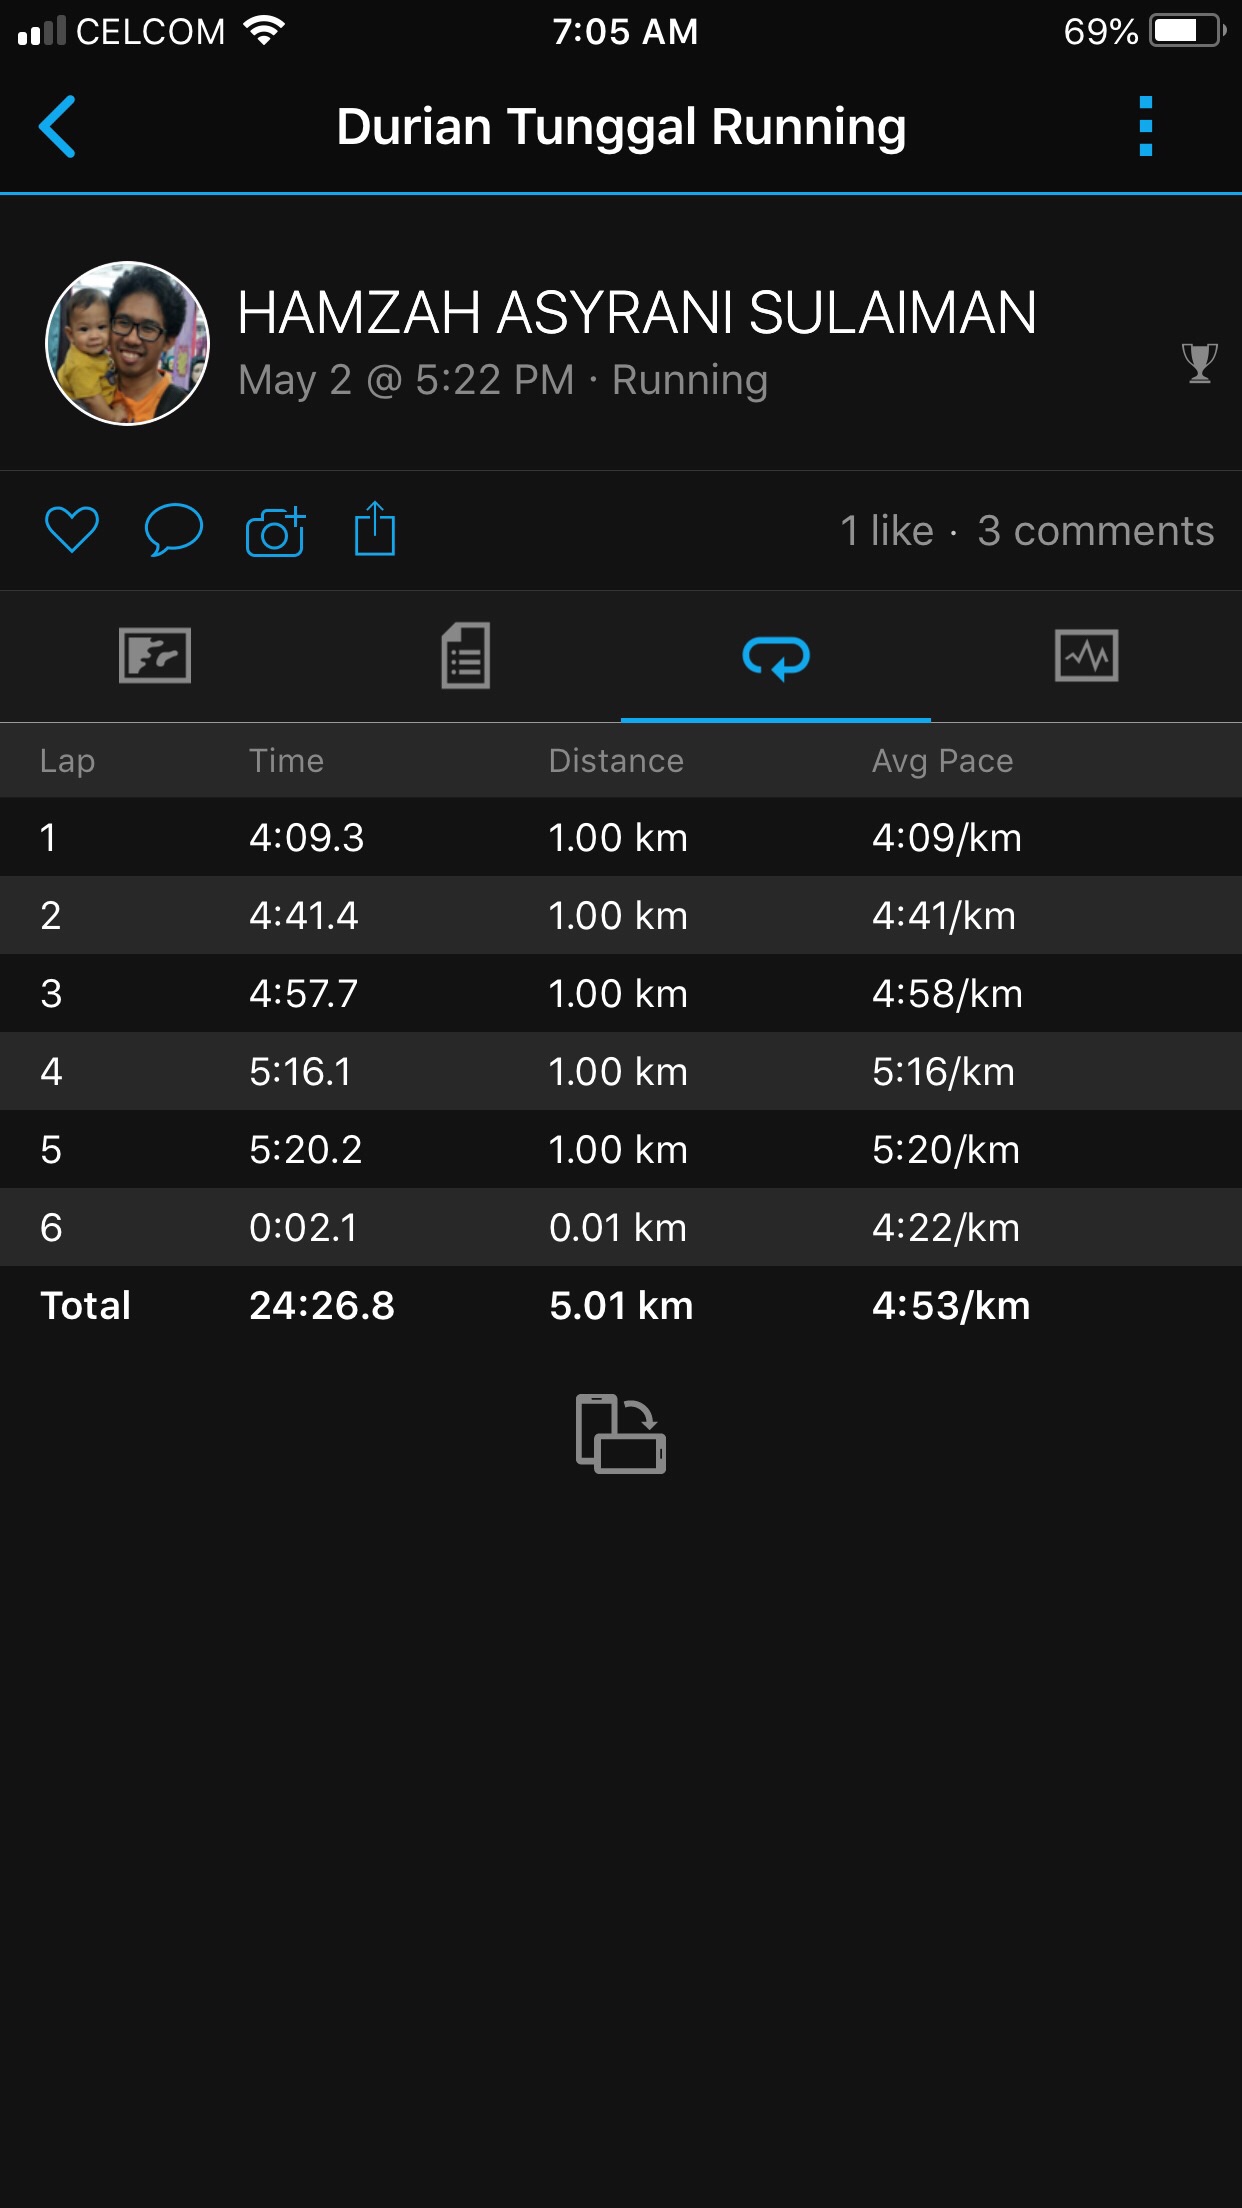
Task: Tap the comment speech bubble icon
Action: (173, 530)
